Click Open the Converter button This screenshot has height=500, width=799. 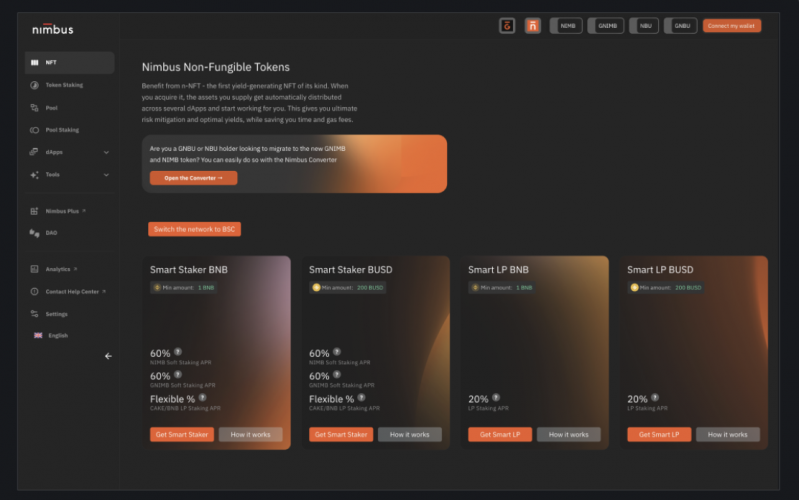click(193, 178)
